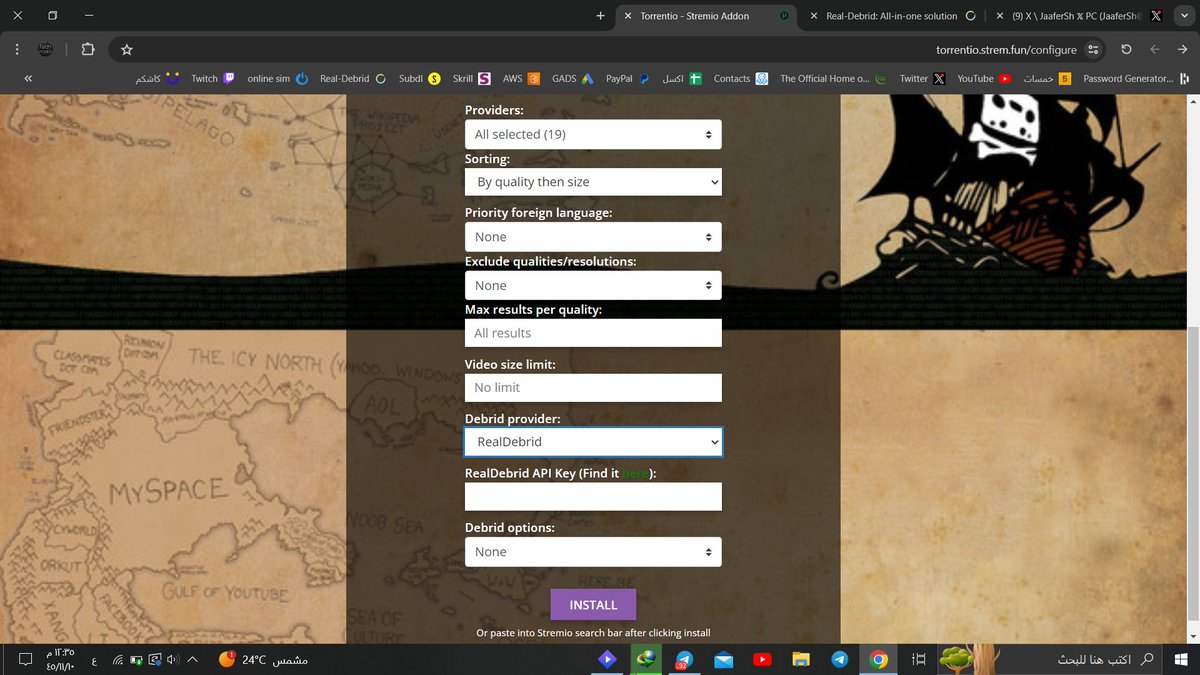Viewport: 1200px width, 675px height.
Task: Open the Debrid options dropdown
Action: [593, 552]
